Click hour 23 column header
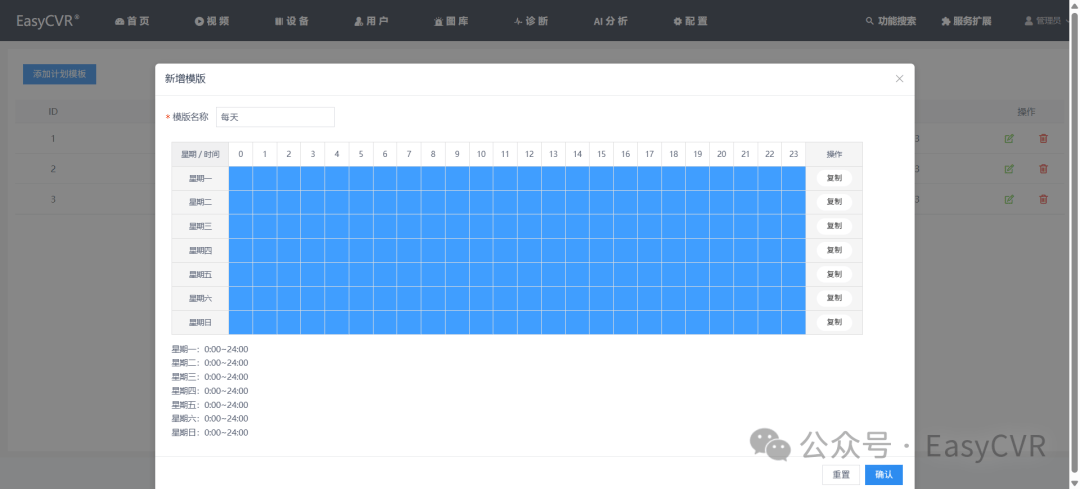 coord(793,154)
